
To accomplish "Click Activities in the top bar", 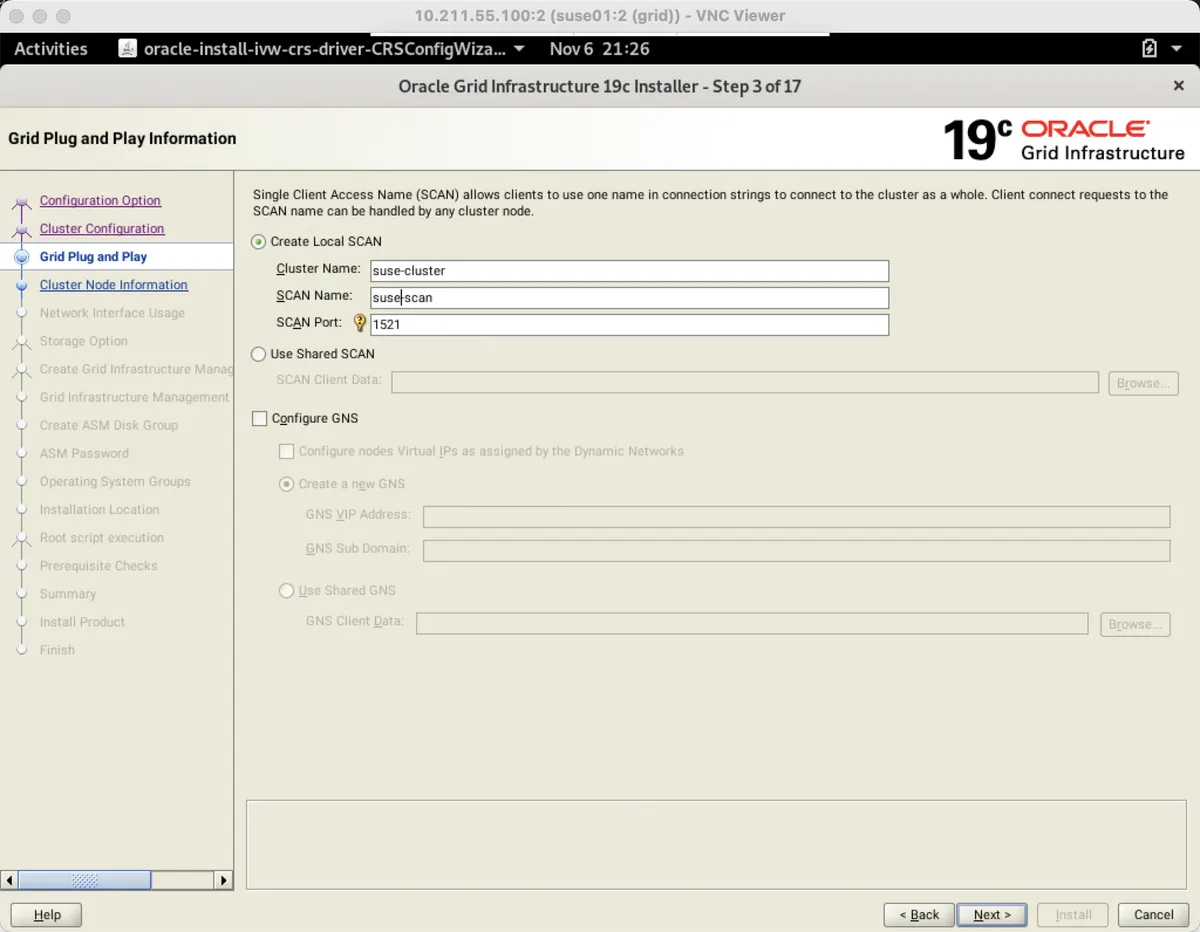I will coord(50,48).
